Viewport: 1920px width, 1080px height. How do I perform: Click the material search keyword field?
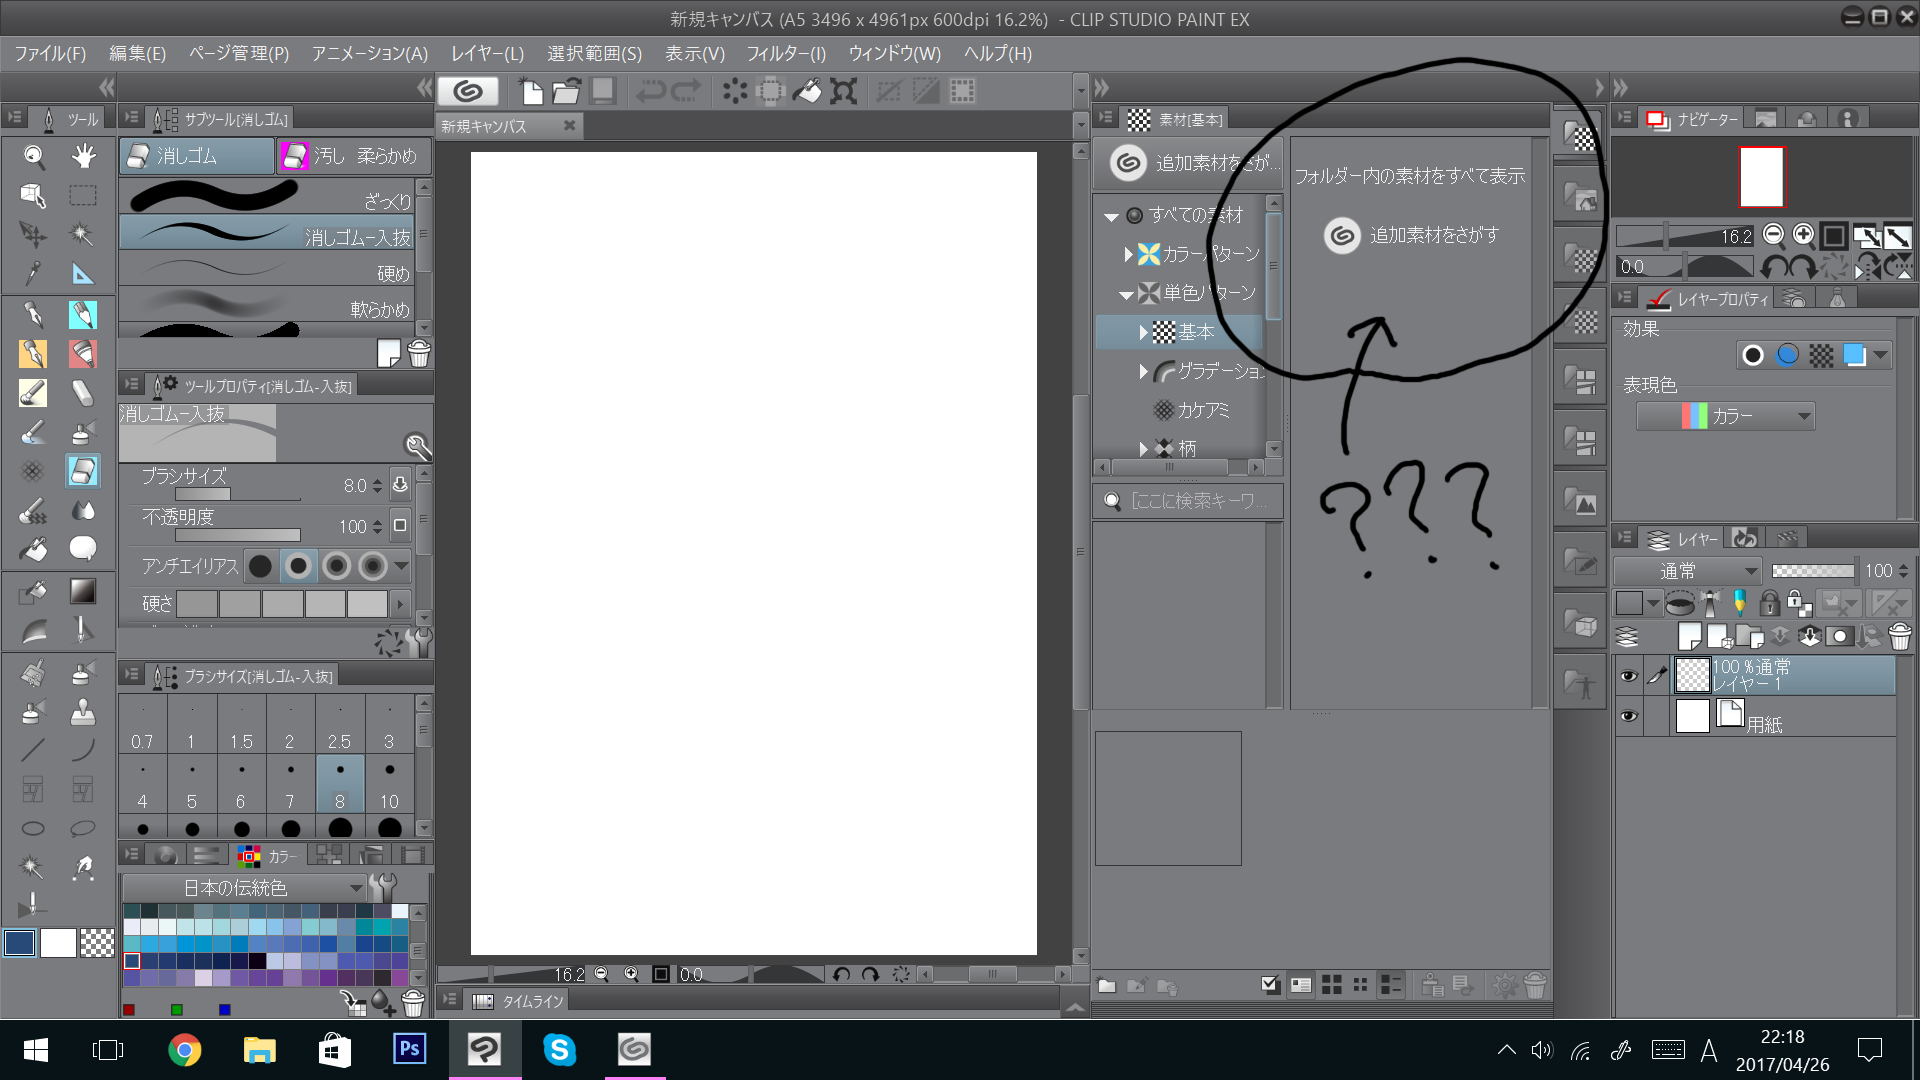[x=1198, y=501]
